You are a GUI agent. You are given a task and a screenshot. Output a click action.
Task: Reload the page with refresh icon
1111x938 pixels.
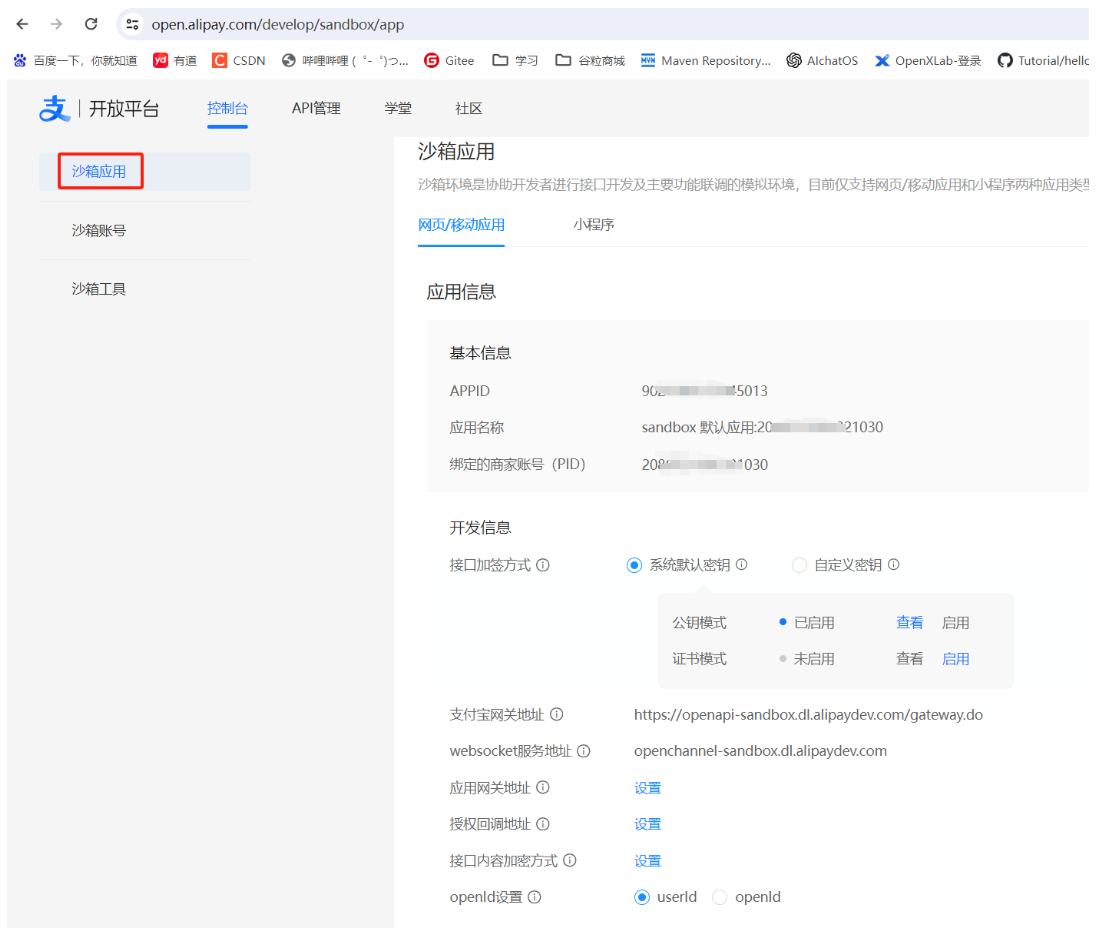coord(91,24)
